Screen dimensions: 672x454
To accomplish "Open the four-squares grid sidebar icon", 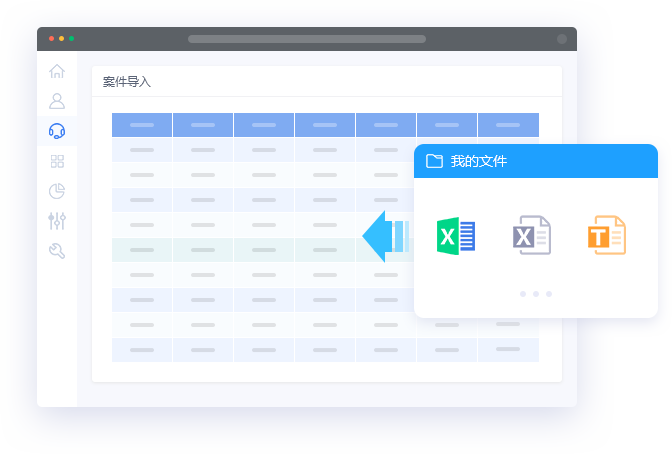I will click(x=57, y=161).
